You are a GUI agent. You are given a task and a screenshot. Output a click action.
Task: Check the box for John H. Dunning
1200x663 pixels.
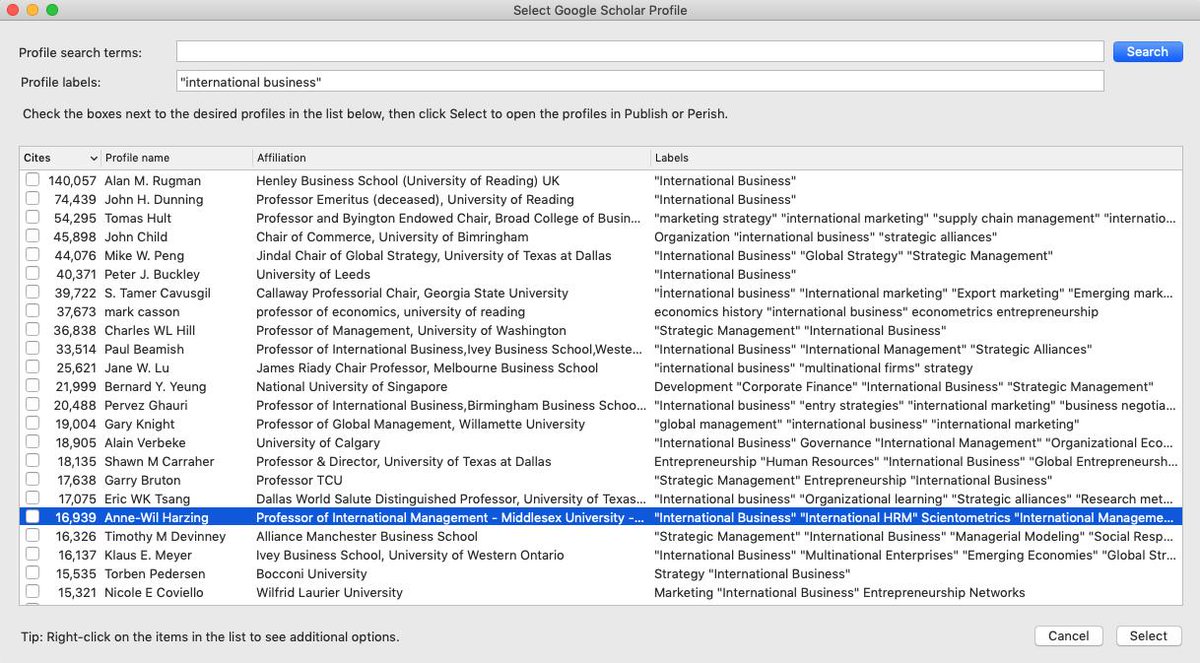click(x=33, y=199)
